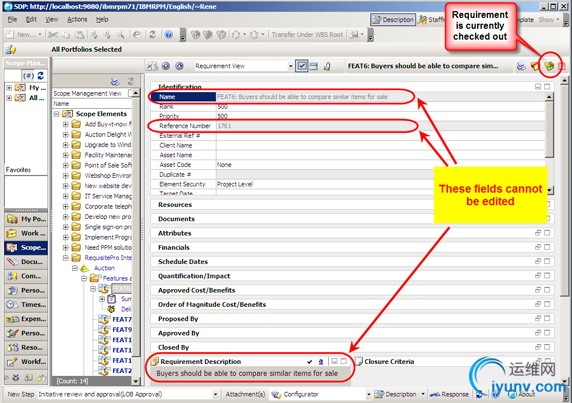This screenshot has width=572, height=403.
Task: Maximize the Approved Cost/Benefits section
Action: (x=547, y=290)
